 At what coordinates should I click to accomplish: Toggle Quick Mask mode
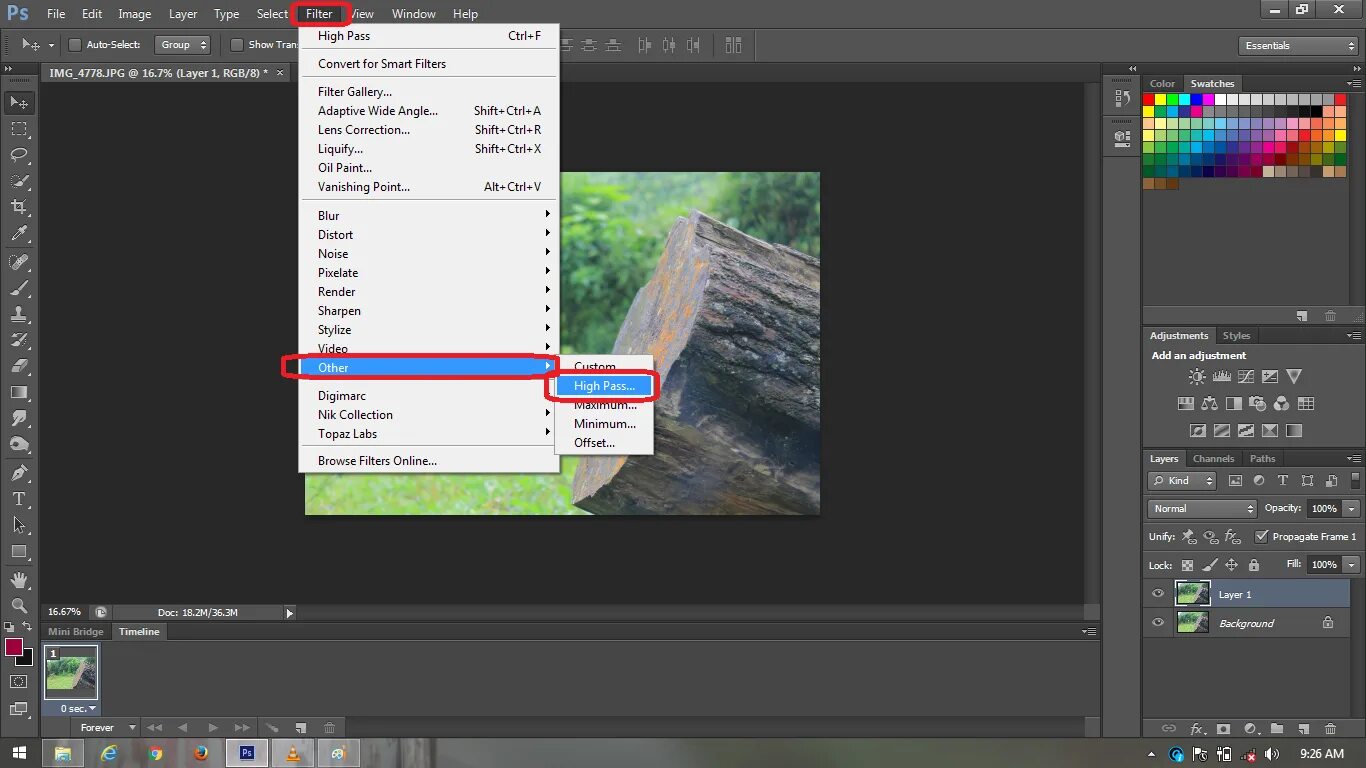tap(19, 682)
